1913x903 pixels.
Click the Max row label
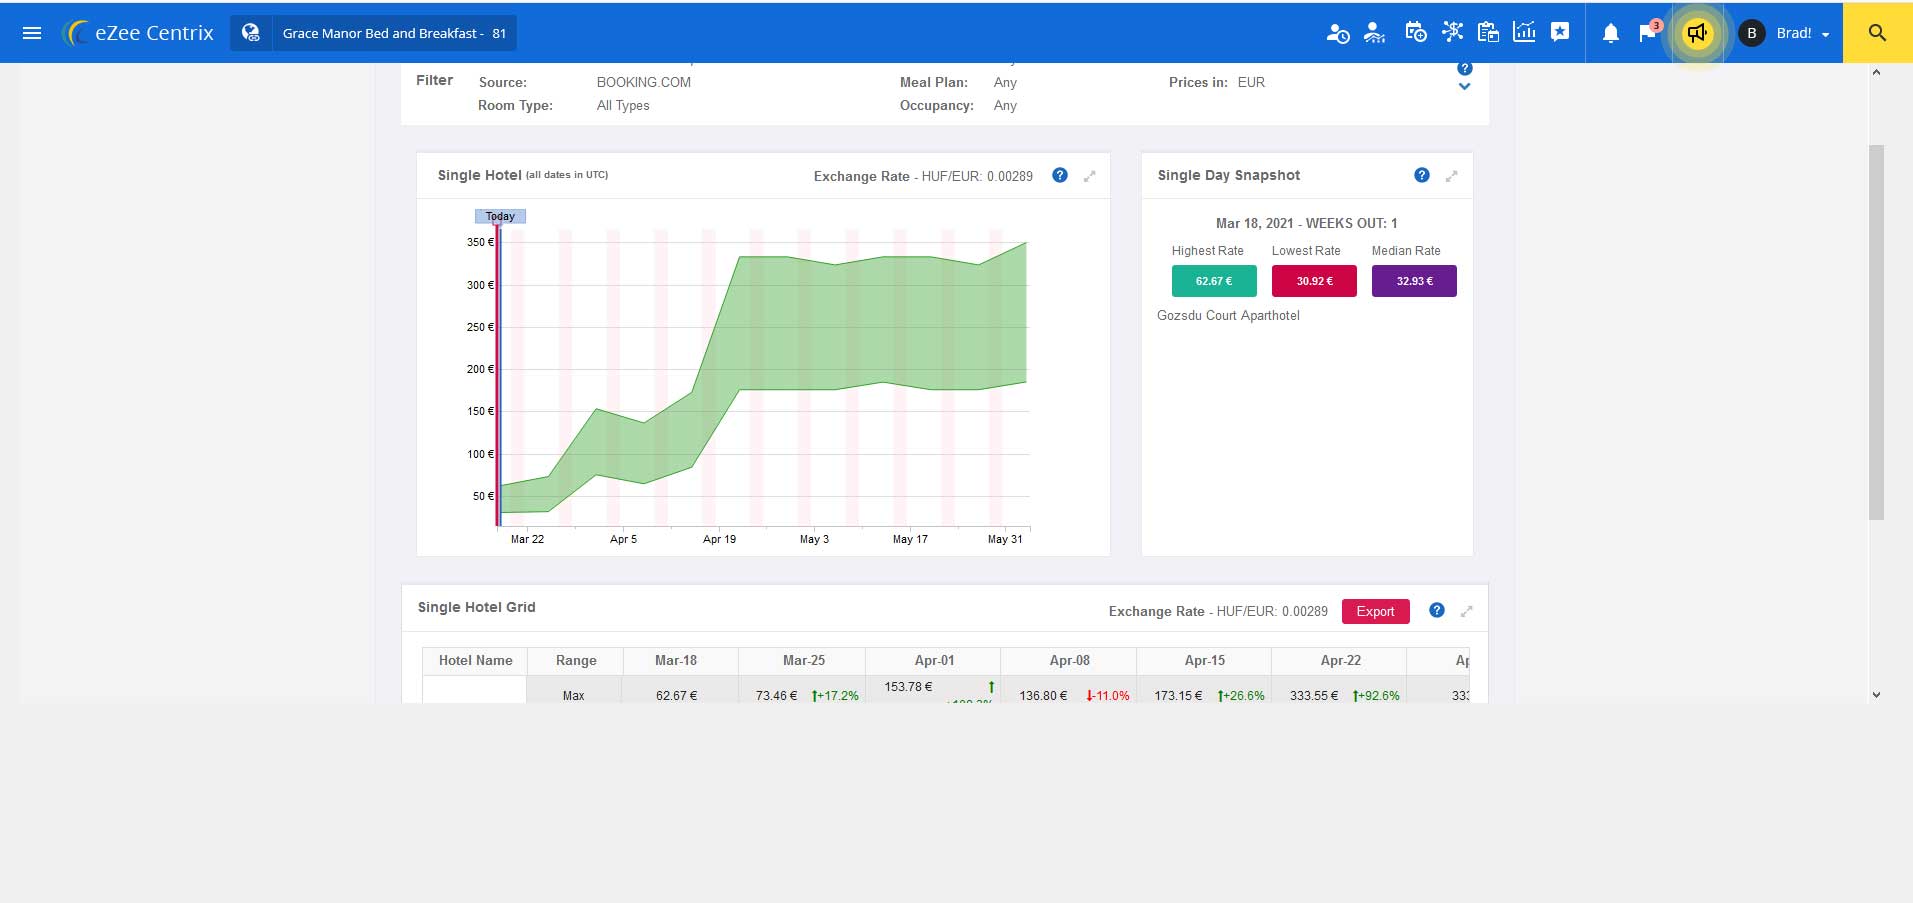point(574,695)
